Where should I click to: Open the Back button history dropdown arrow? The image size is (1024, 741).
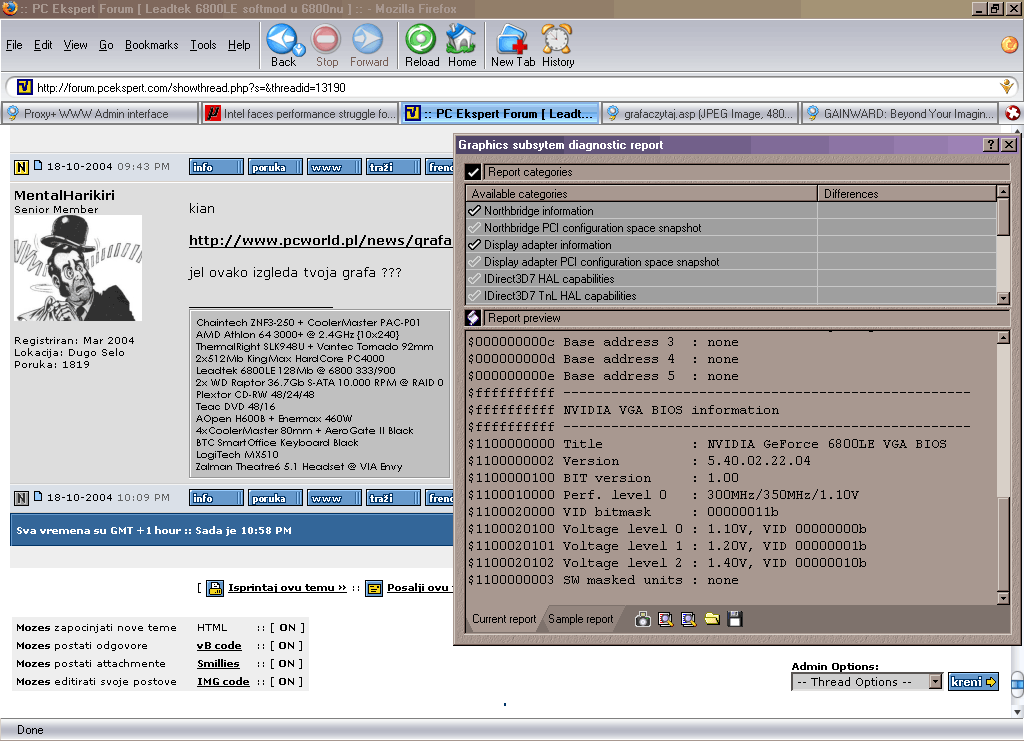[x=299, y=48]
